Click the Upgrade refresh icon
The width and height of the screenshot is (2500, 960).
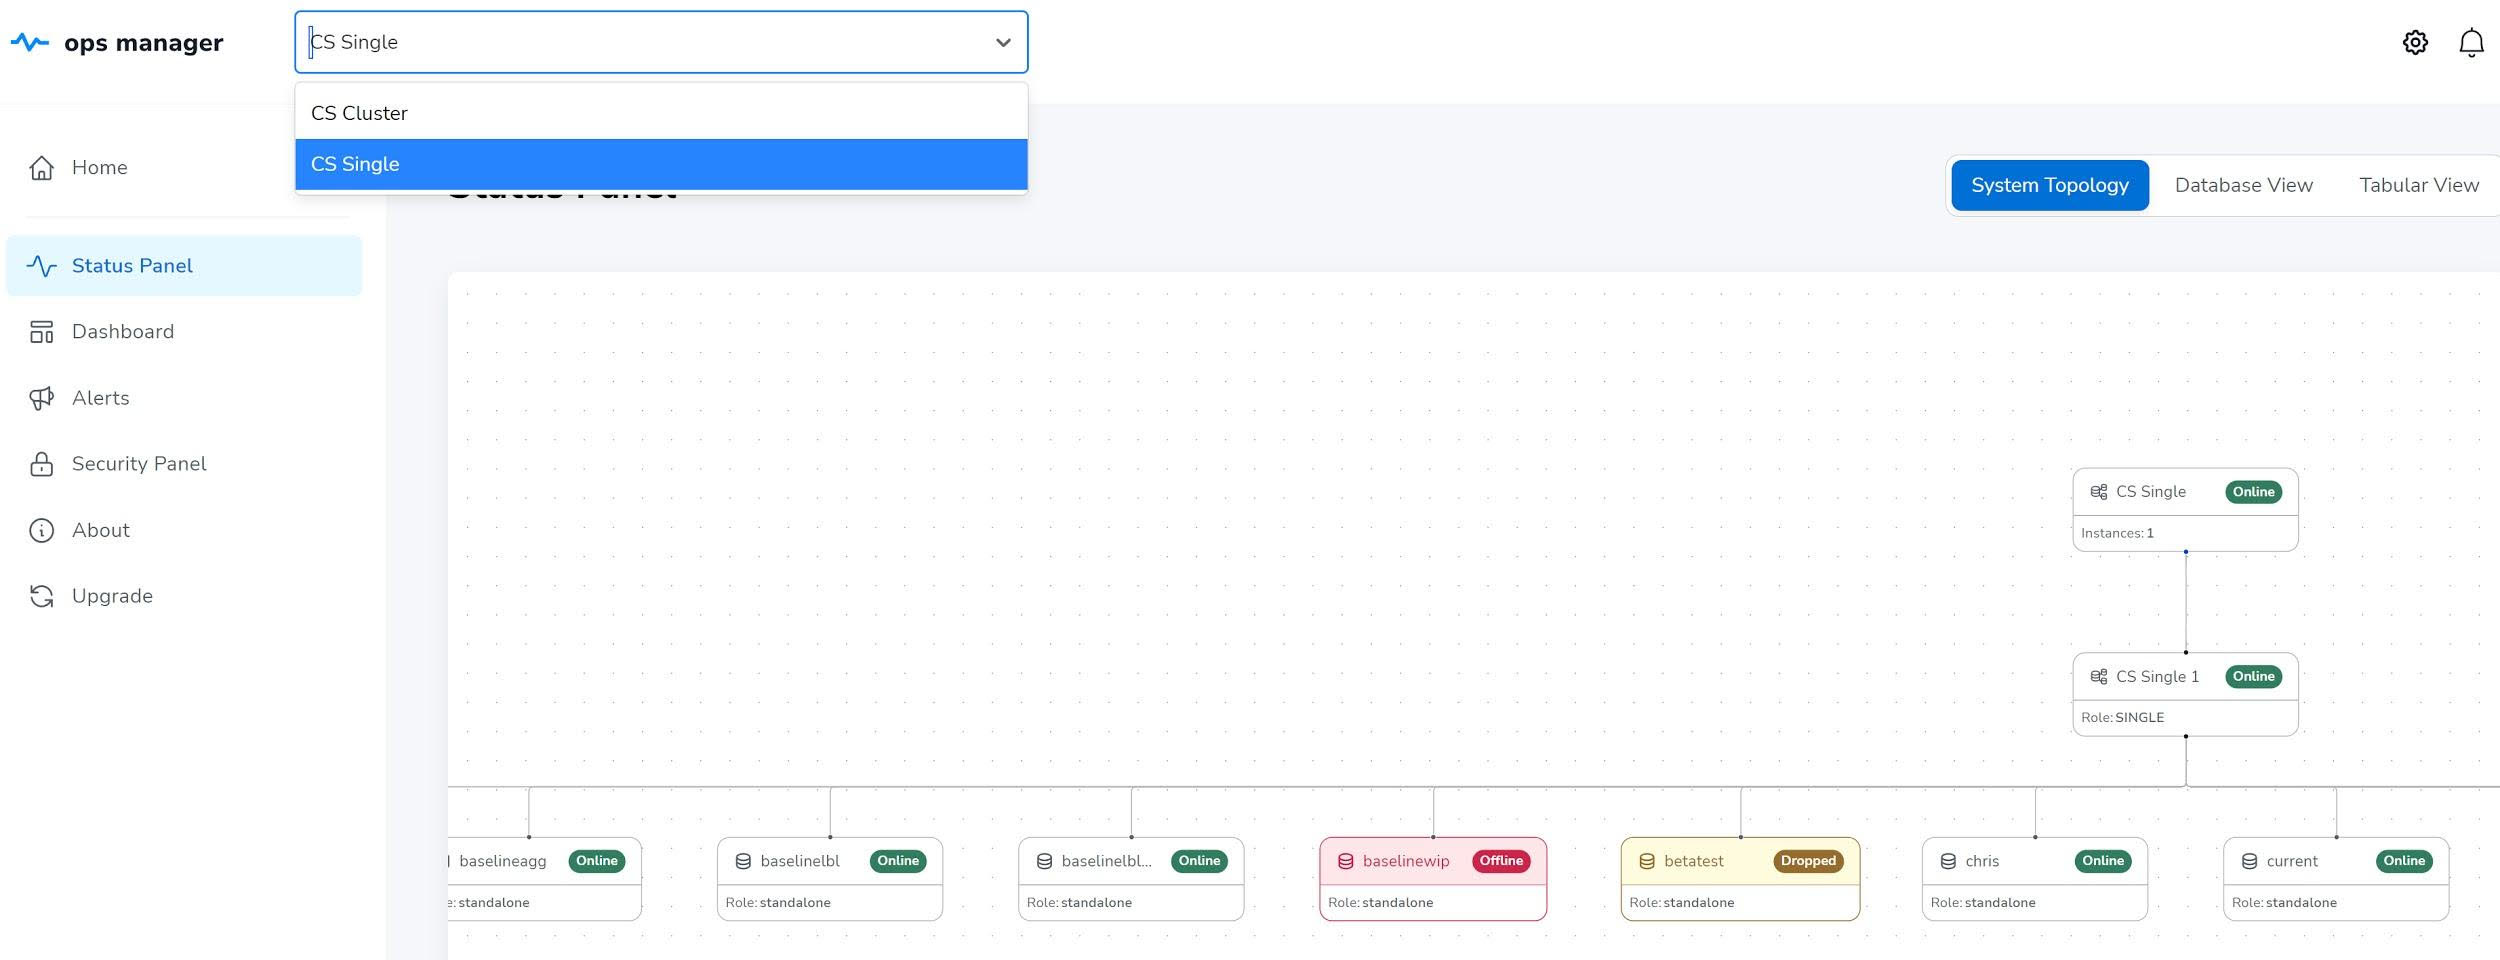[41, 596]
